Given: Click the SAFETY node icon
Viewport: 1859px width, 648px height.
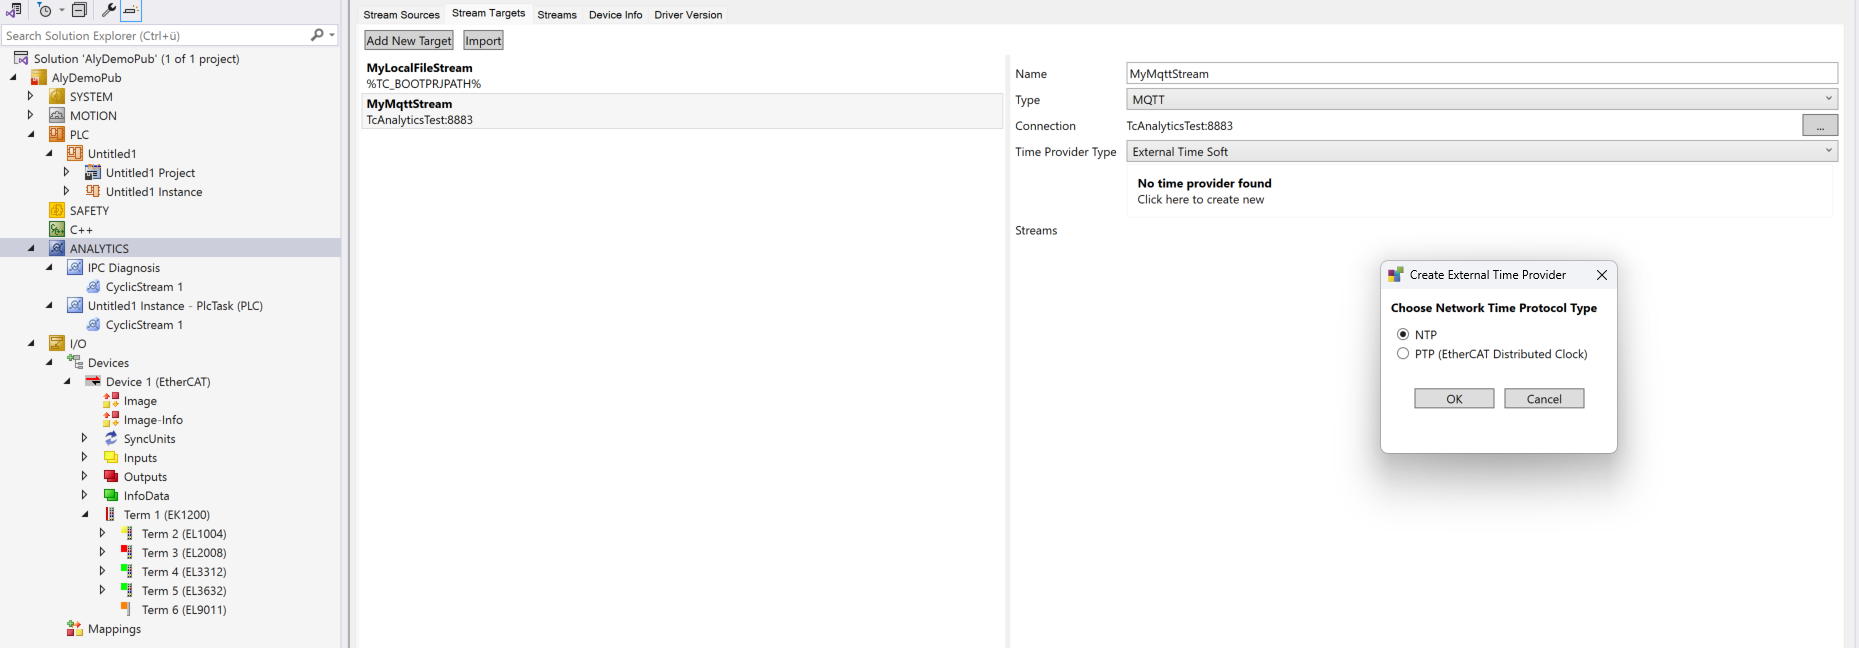Looking at the screenshot, I should [x=57, y=210].
